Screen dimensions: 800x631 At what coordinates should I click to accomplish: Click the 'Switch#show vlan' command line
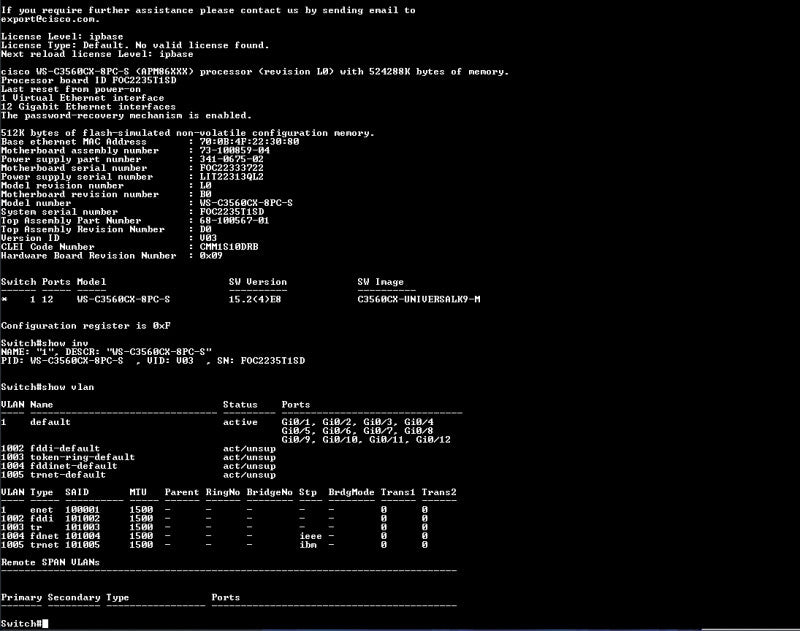click(x=47, y=387)
